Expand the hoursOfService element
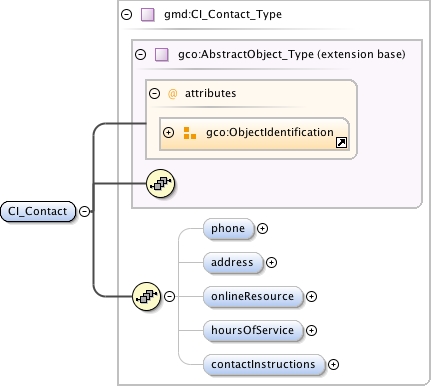Image resolution: width=432 pixels, height=387 pixels. click(x=311, y=330)
